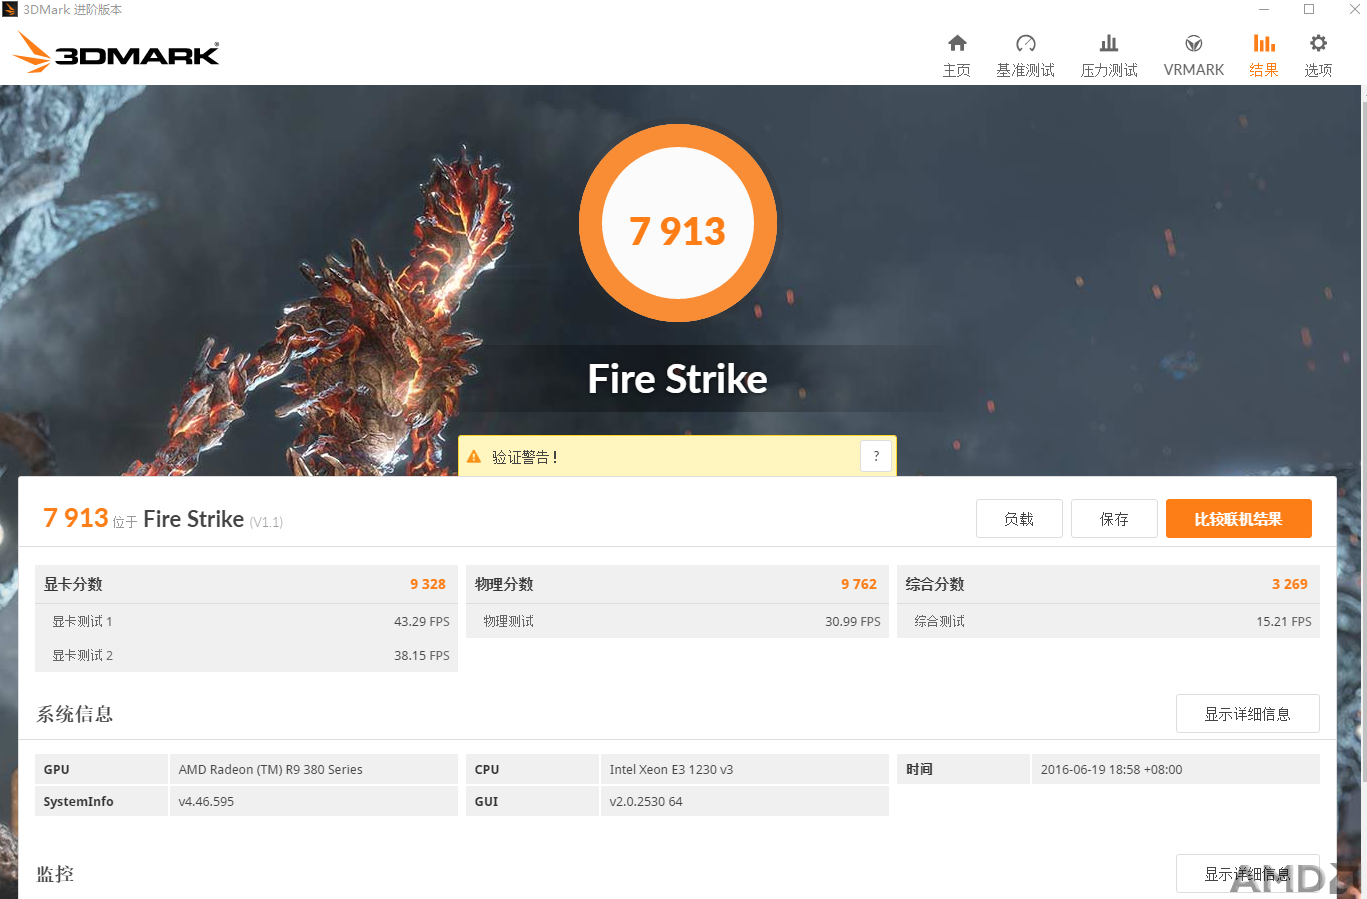
Task: Click the 7 913 score circle
Action: (x=678, y=223)
